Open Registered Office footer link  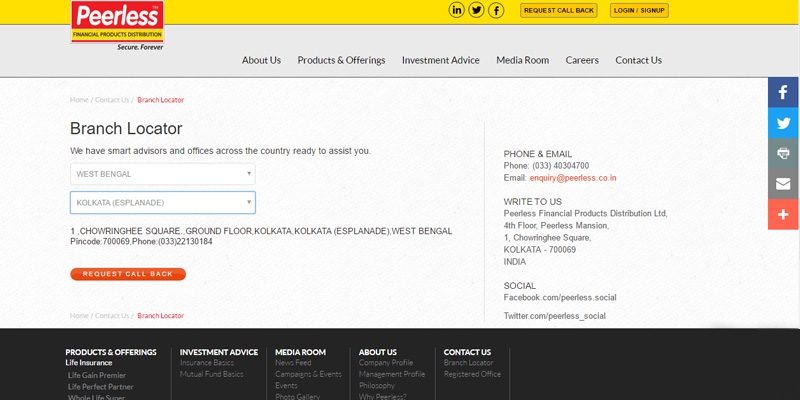472,374
